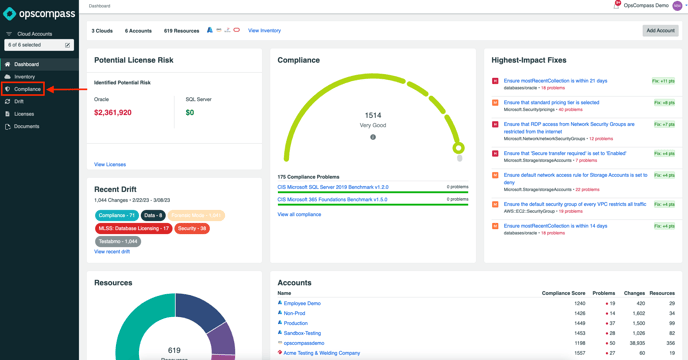688x360 pixels.
Task: Click the SQL Server risk value $0
Action: point(190,112)
